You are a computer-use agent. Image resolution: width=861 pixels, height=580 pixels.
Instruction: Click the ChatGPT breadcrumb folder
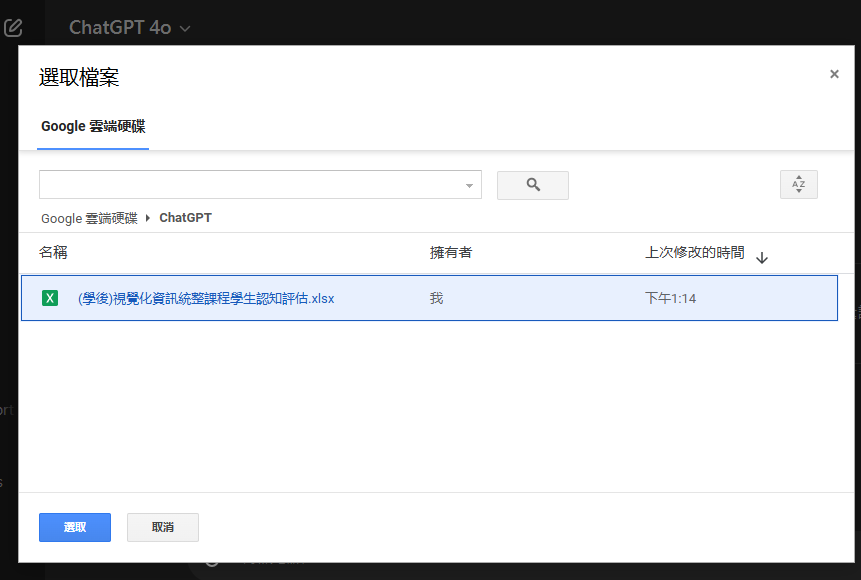point(185,218)
